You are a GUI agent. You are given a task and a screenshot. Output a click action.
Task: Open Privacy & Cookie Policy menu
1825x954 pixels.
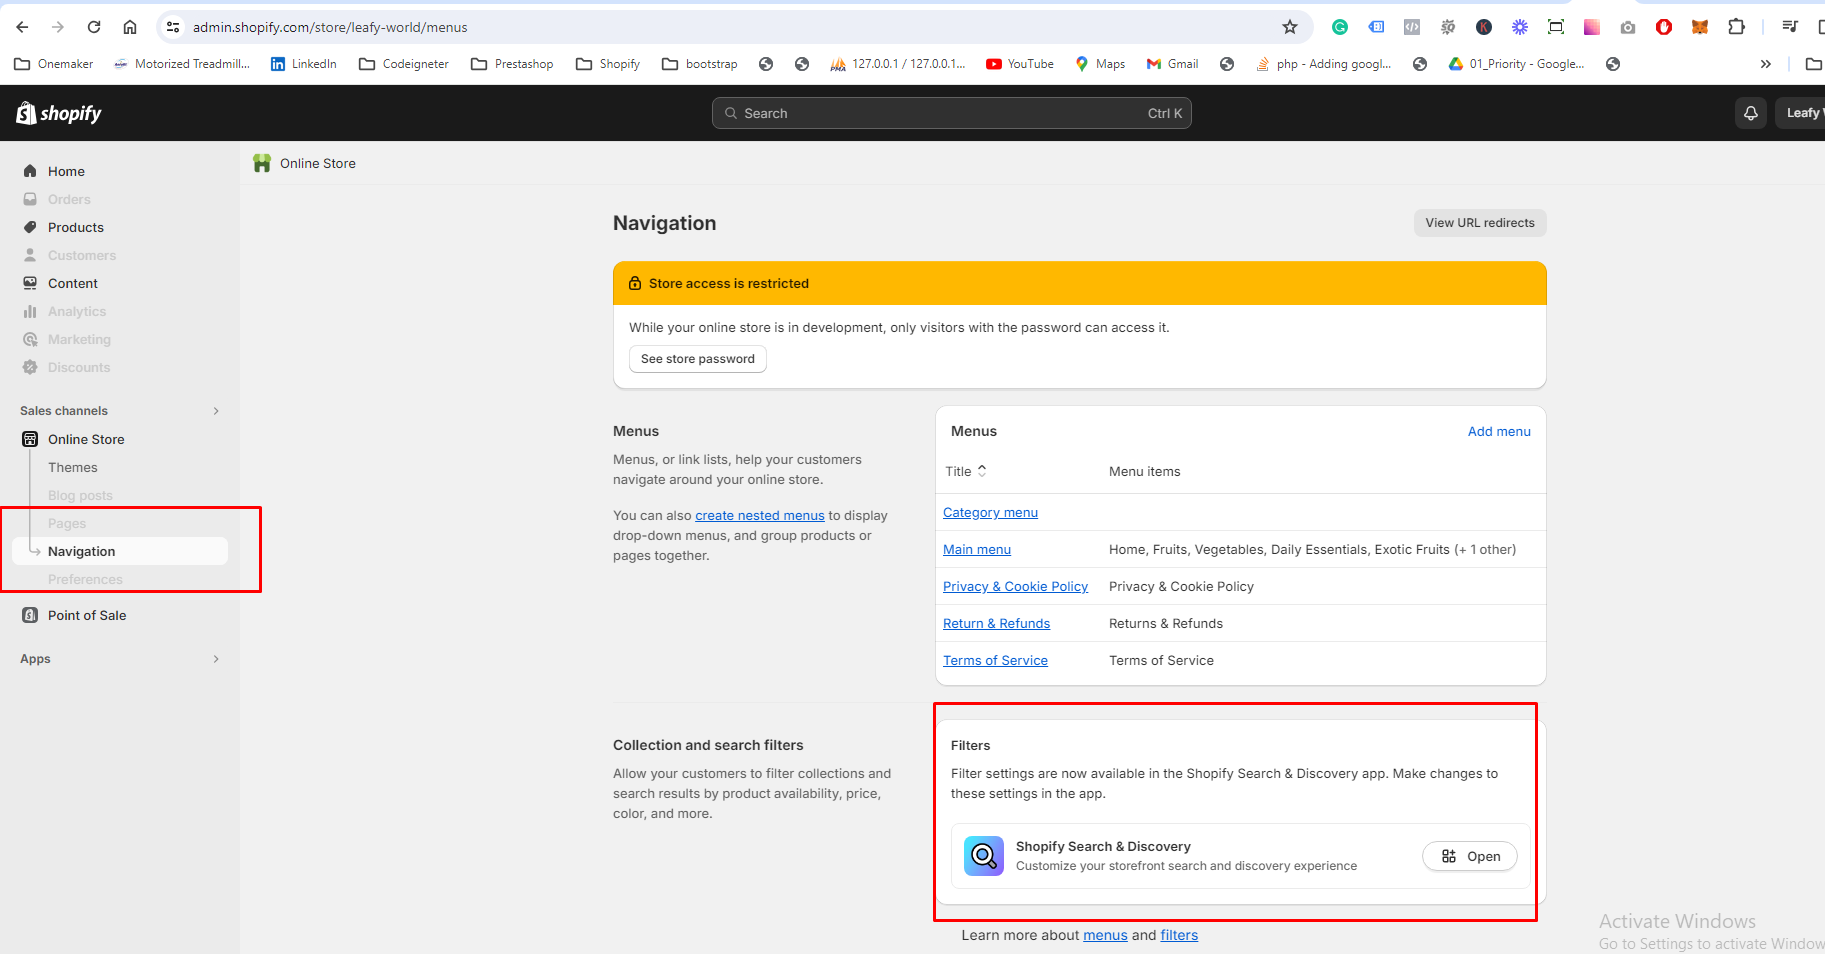pos(1015,587)
